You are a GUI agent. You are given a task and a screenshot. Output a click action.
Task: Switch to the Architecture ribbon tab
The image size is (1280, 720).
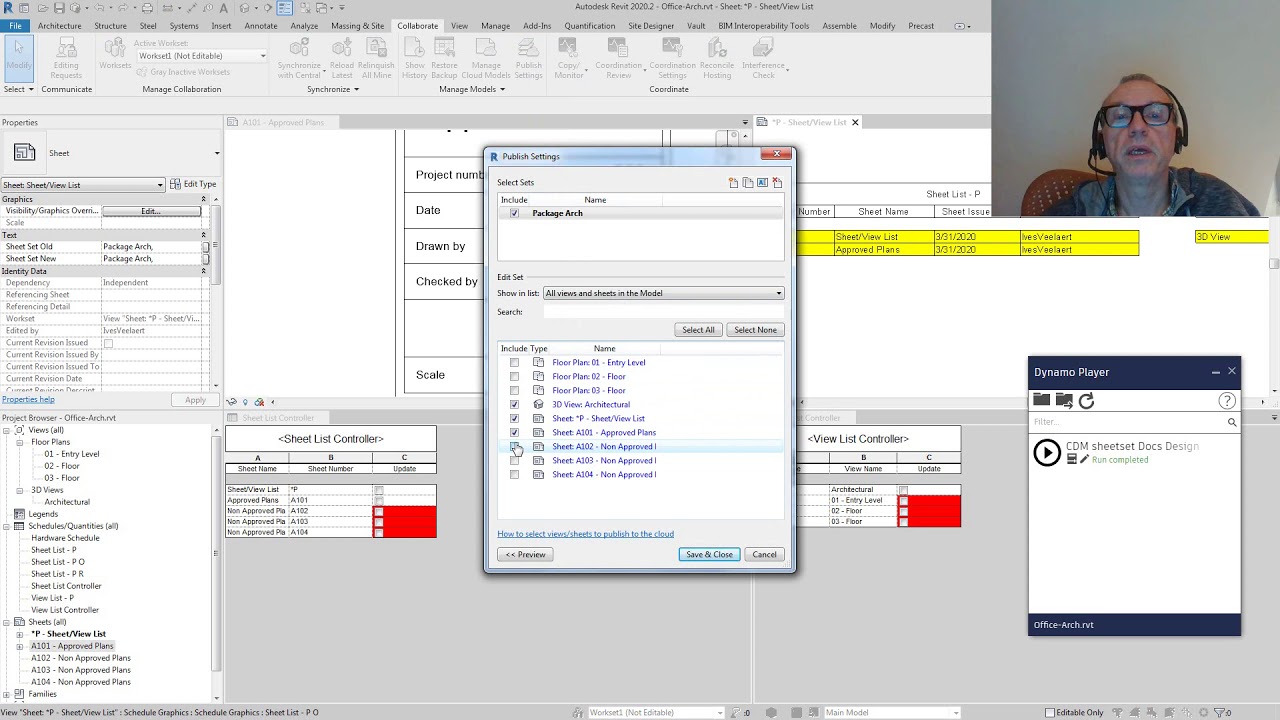pos(60,26)
